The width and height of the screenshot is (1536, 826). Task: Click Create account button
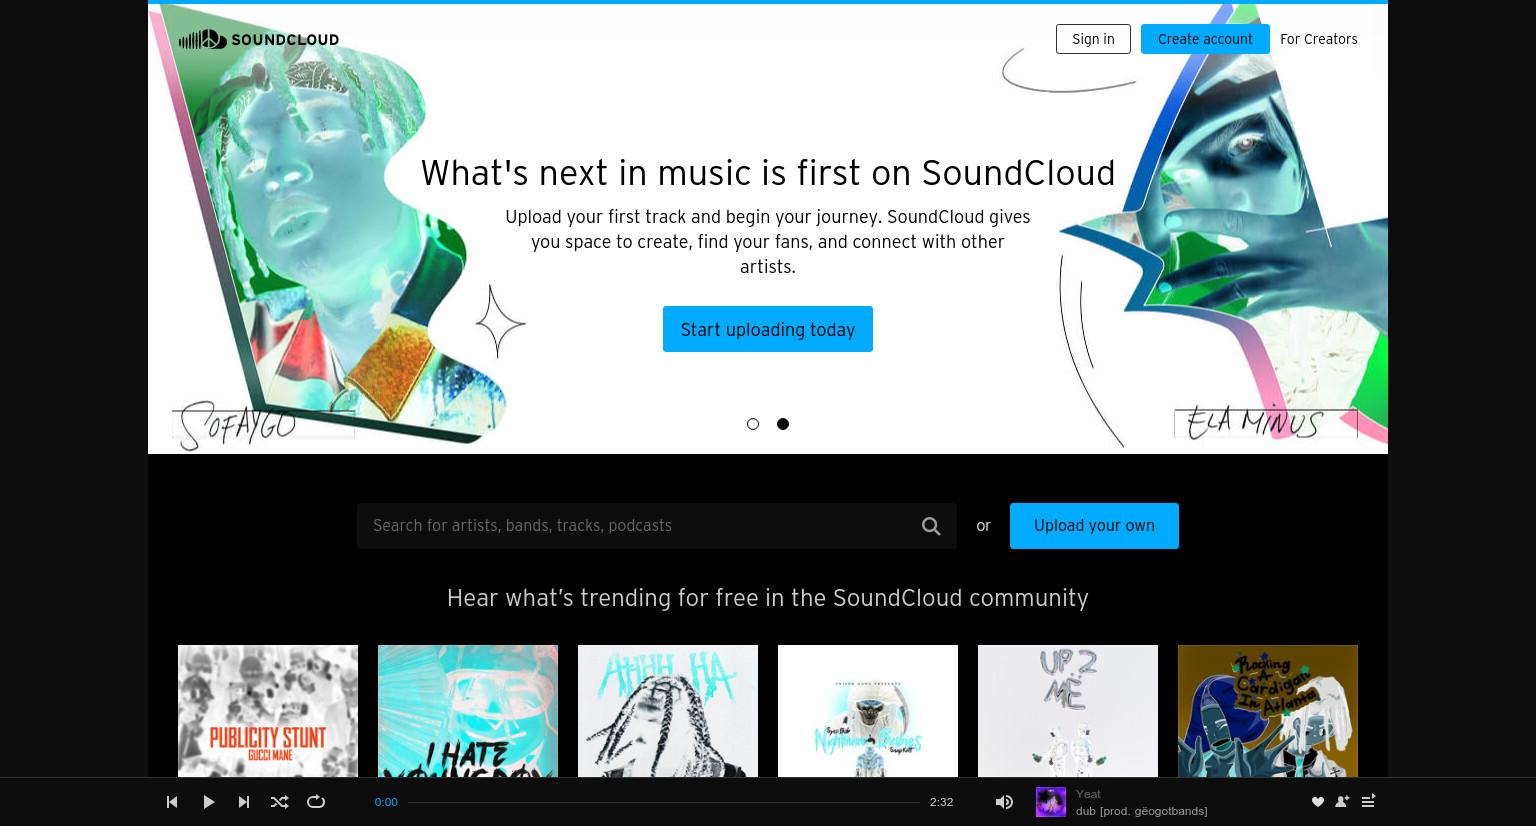[x=1205, y=39]
